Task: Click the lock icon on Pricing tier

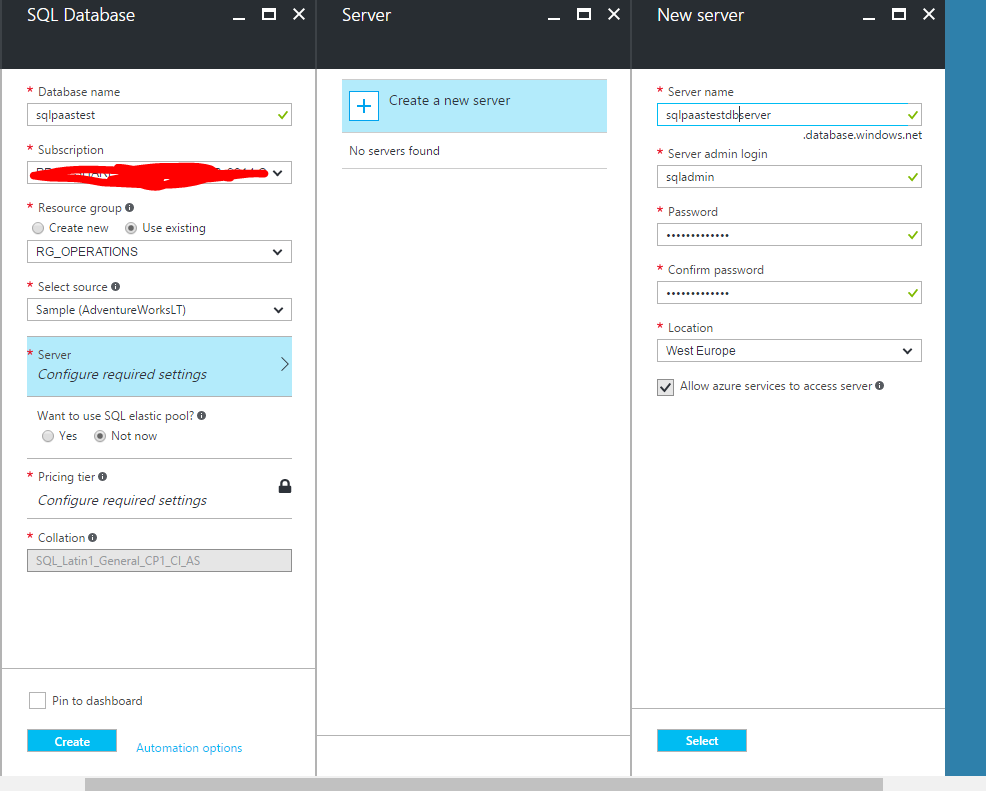Action: point(284,485)
